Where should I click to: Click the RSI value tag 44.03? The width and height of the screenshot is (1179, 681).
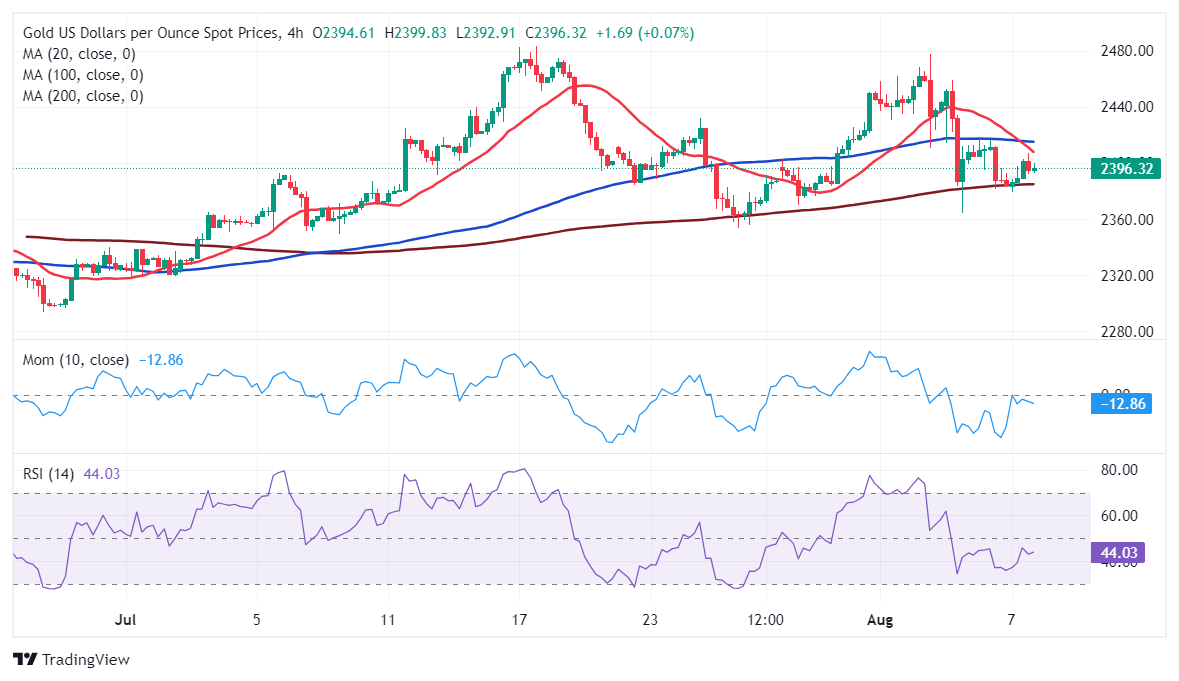pos(1118,552)
